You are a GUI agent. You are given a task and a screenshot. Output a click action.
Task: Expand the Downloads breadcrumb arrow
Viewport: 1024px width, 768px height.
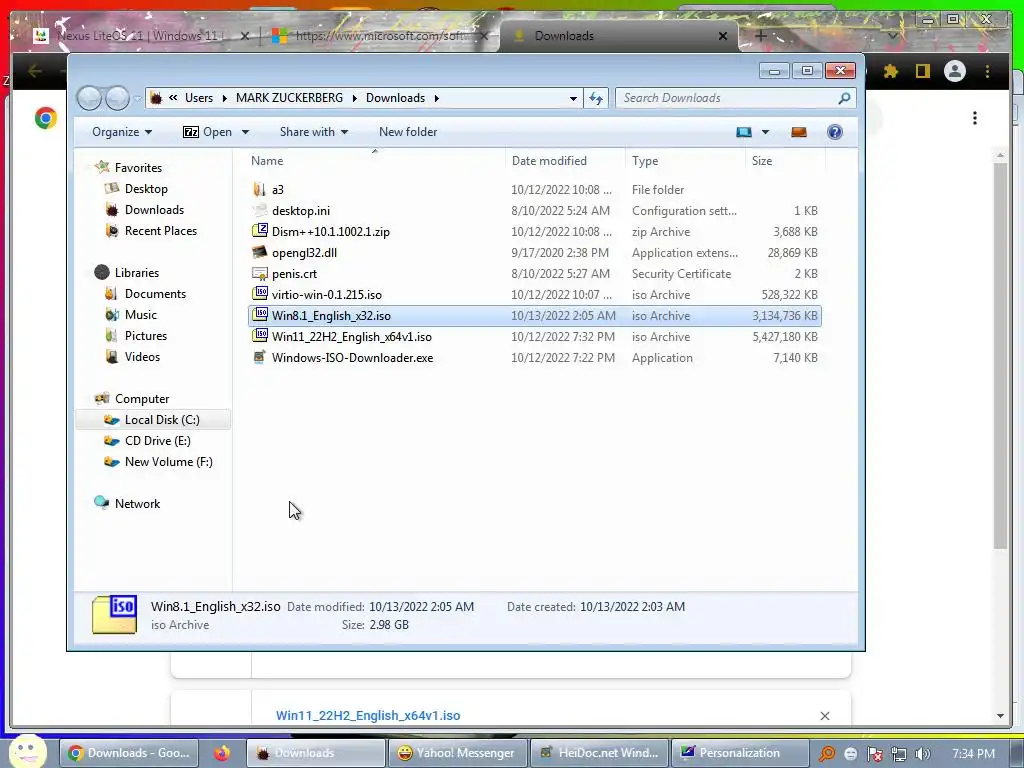(436, 98)
